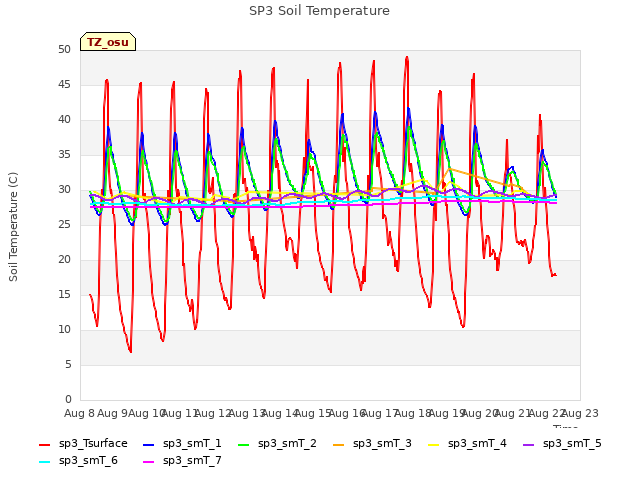
Task: Click the purple sp3_smT_5 legend swatch
Action: pos(529,444)
